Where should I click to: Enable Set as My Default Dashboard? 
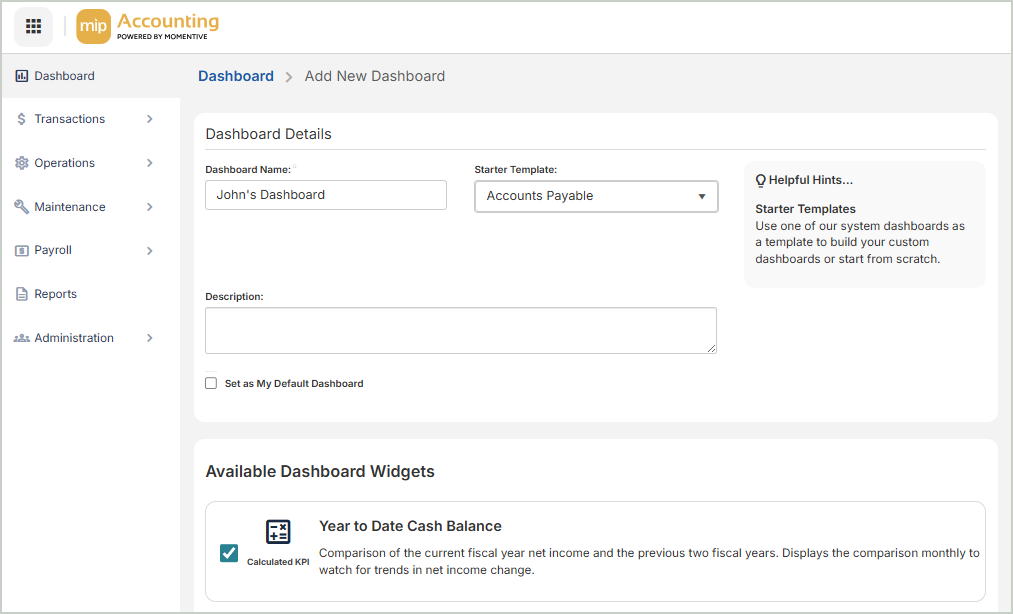click(x=211, y=383)
